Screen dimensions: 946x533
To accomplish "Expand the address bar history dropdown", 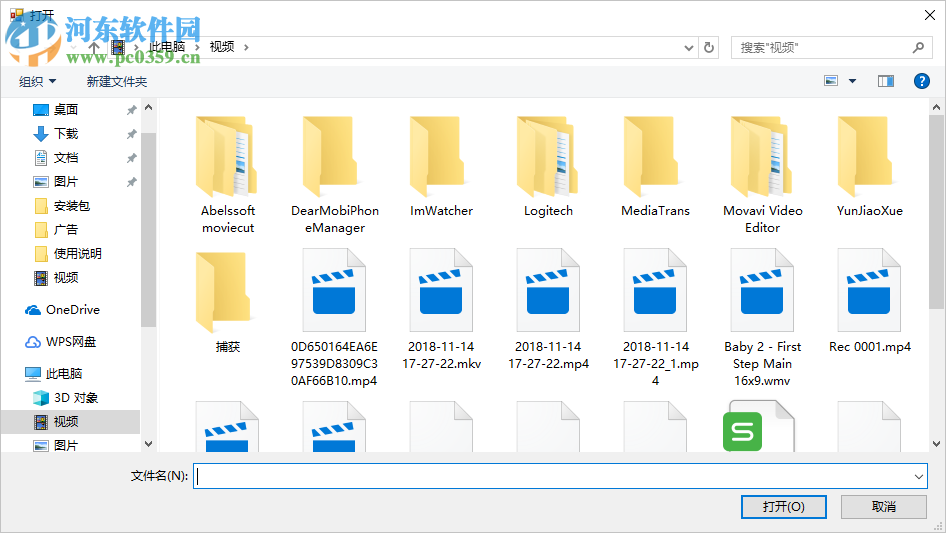I will click(688, 48).
